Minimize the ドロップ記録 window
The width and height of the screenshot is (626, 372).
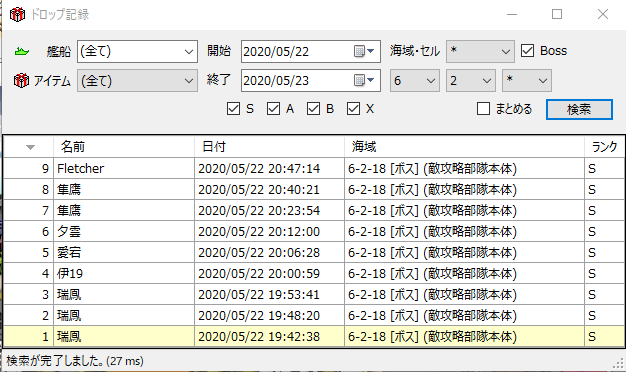pos(512,14)
